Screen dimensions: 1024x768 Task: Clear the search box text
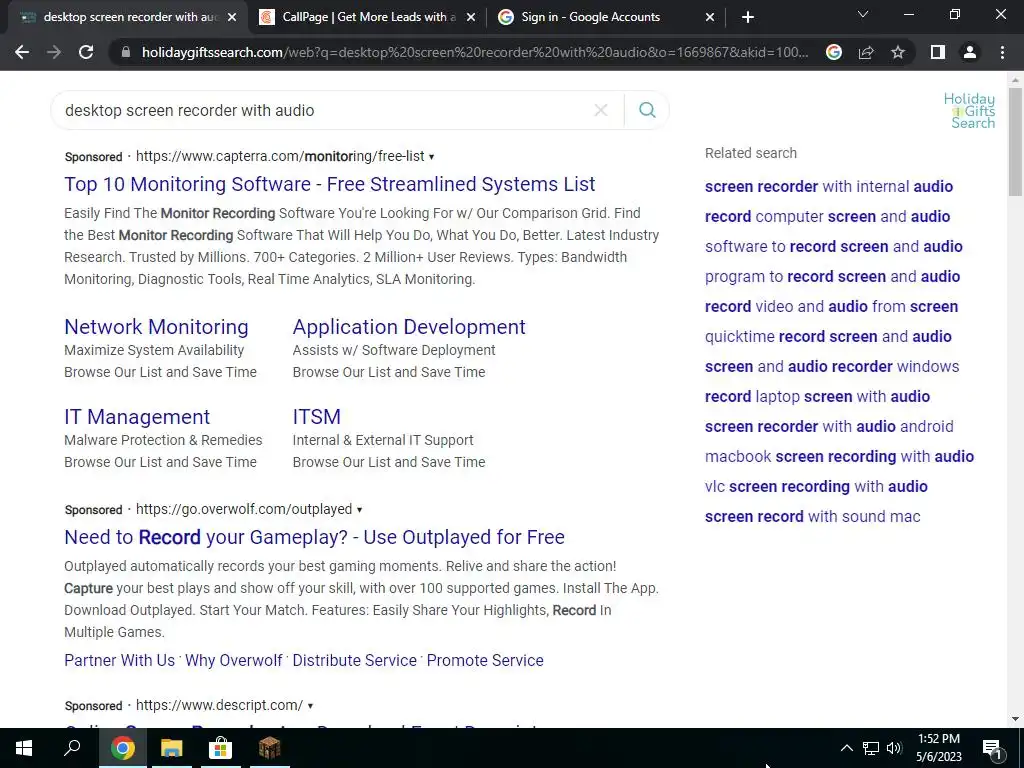[601, 110]
